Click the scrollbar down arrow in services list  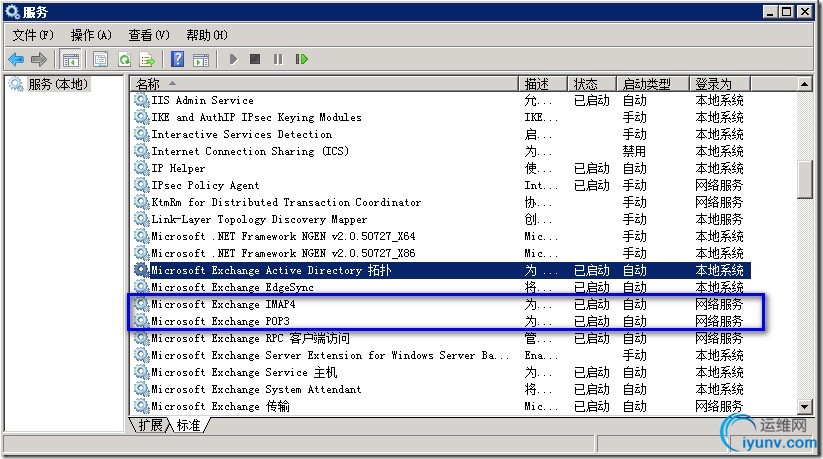pyautogui.click(x=804, y=406)
